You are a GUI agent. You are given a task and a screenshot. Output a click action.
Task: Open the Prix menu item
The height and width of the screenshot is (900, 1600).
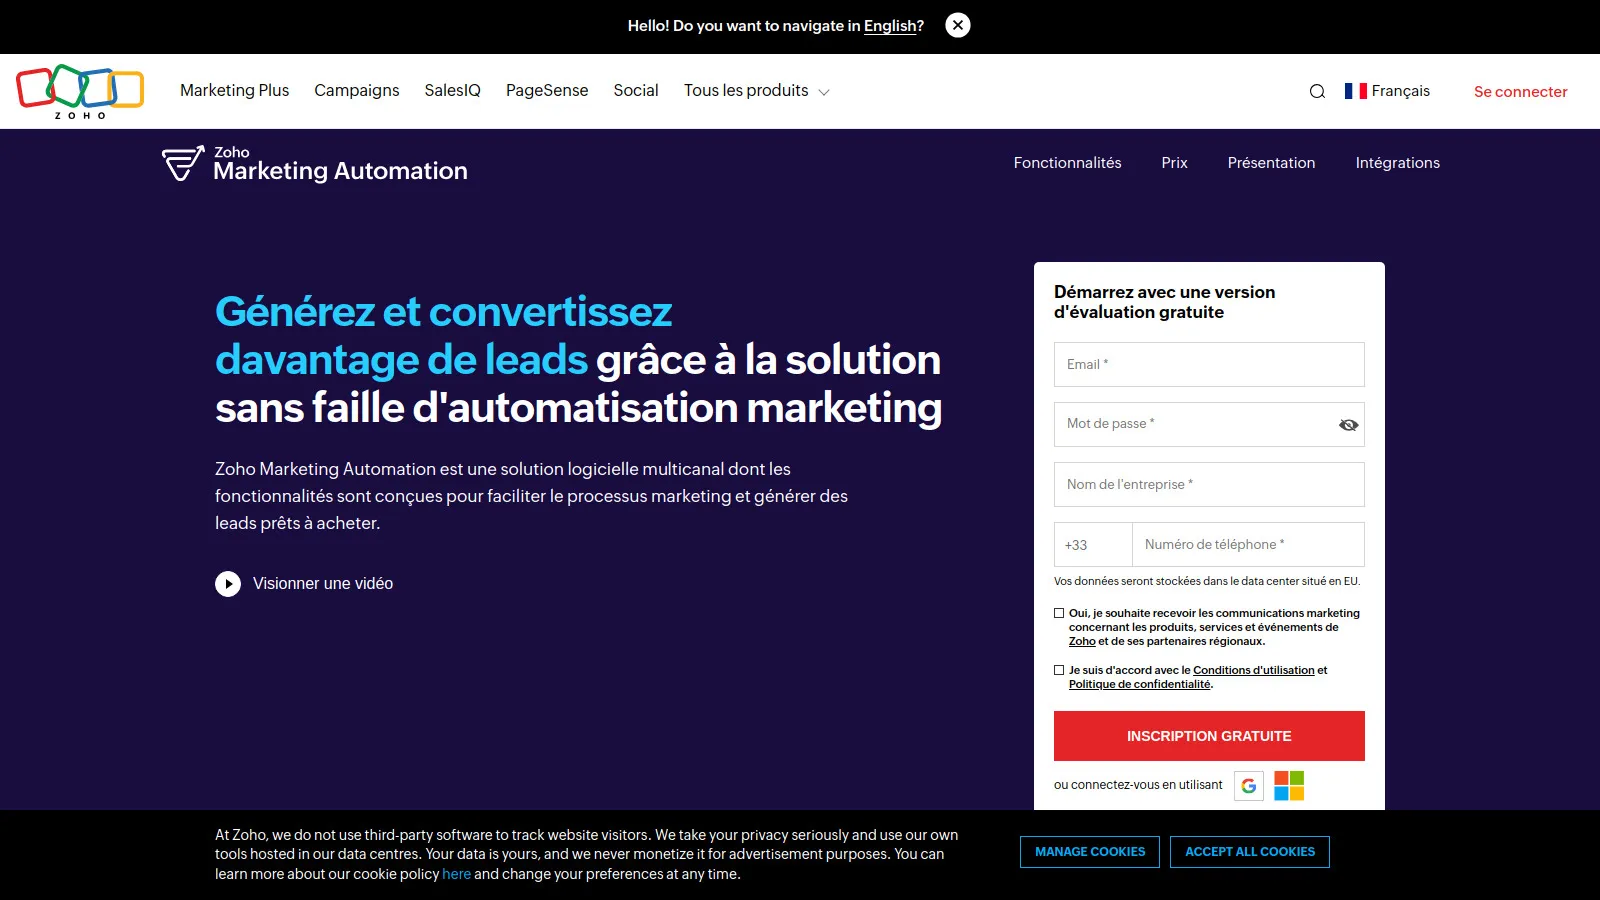(1174, 162)
